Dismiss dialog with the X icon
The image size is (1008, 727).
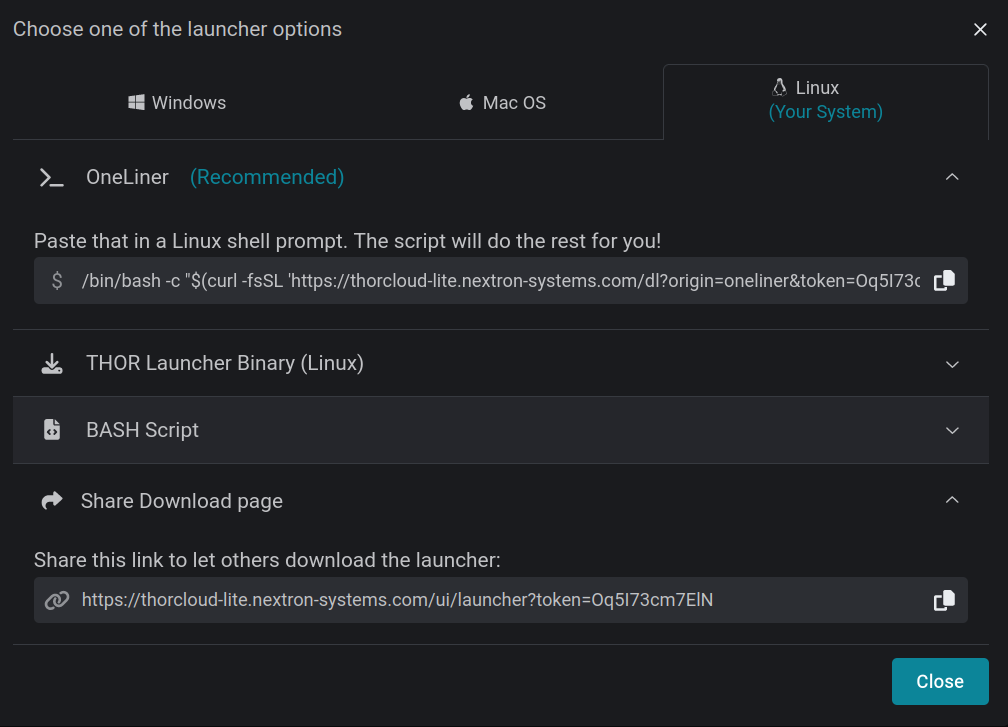[980, 30]
